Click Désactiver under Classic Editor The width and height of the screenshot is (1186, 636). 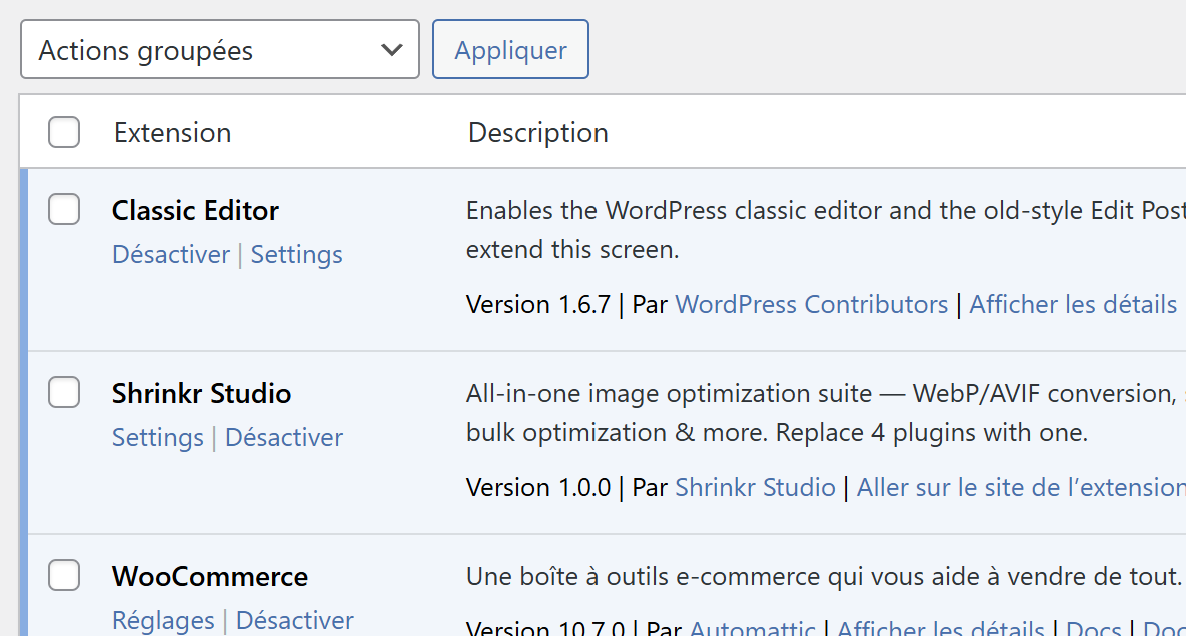tap(171, 254)
